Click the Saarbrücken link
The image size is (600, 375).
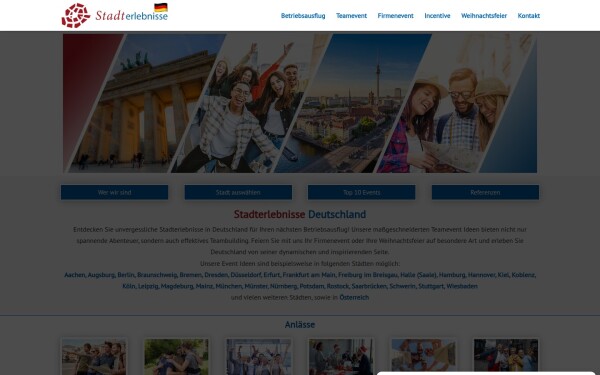pos(369,286)
